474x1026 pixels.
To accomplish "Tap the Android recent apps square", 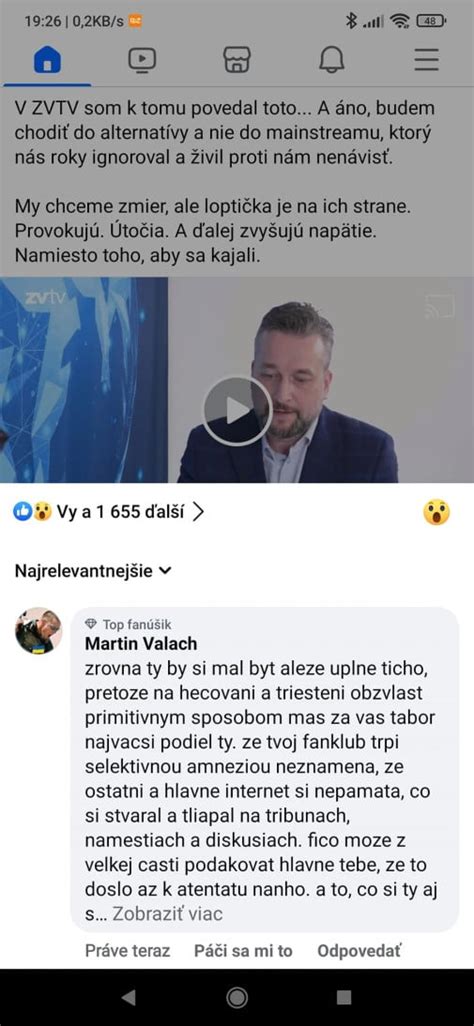I will coord(344,997).
